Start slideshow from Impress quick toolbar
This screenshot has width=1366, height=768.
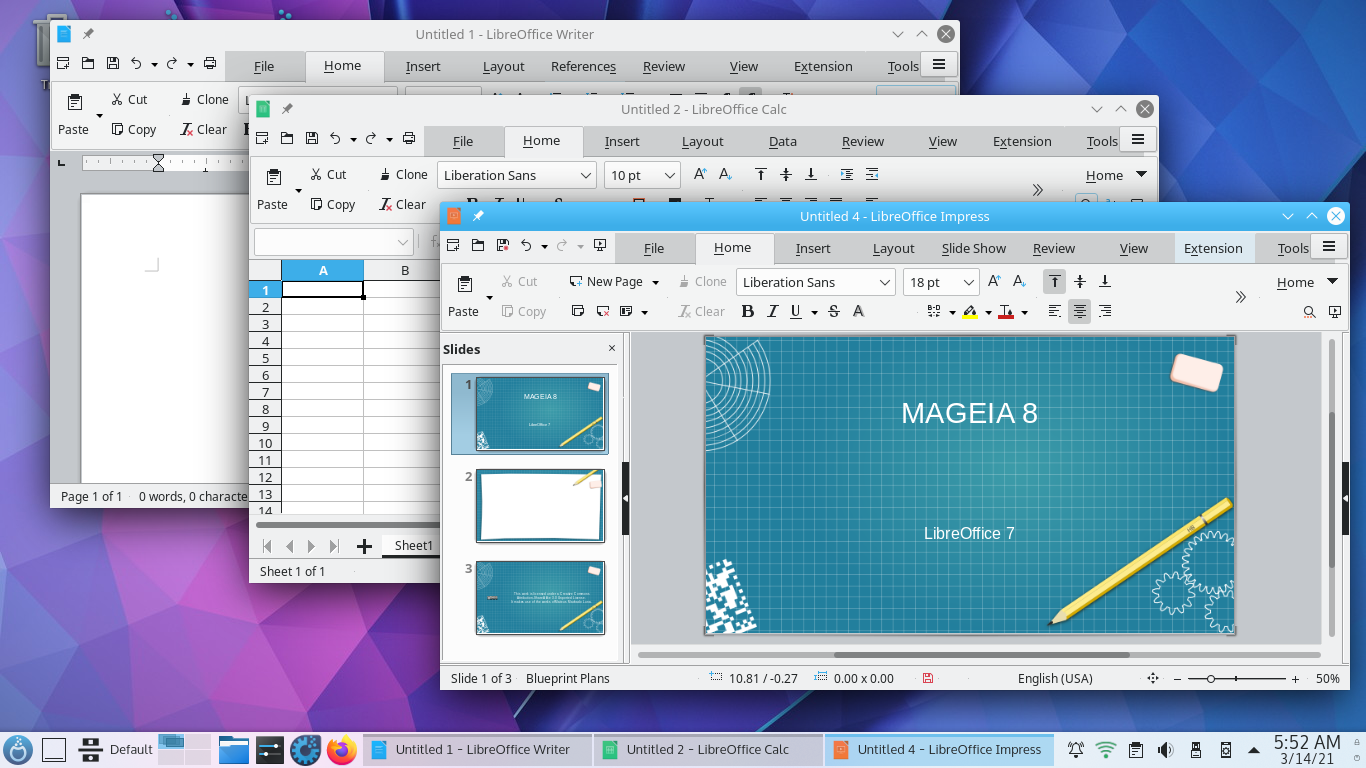pos(600,245)
